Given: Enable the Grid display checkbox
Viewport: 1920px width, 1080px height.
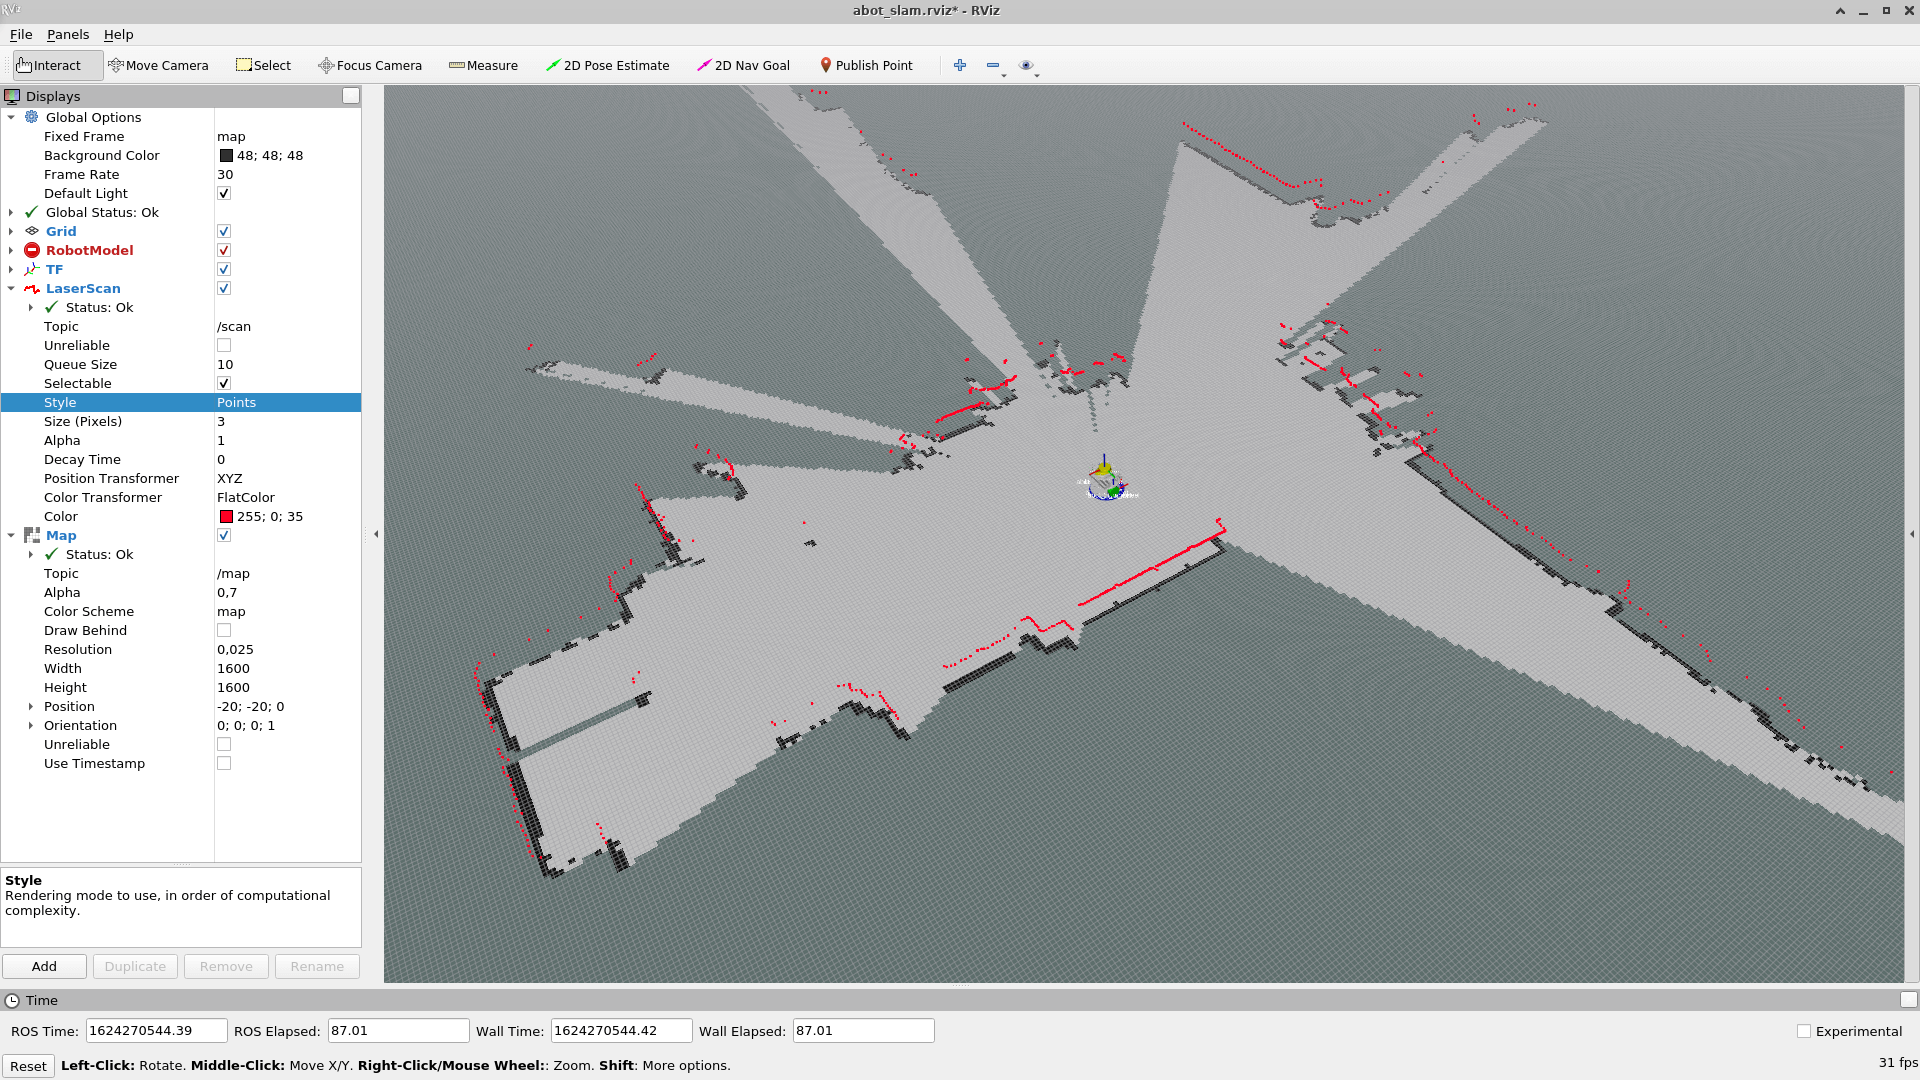Looking at the screenshot, I should click(224, 231).
